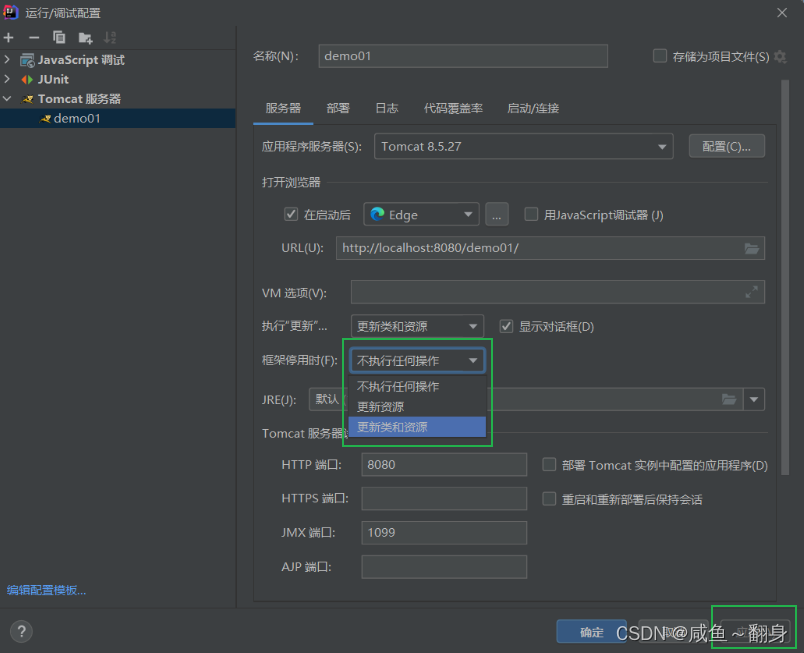
Task: Enable deploy applications configured in Tomcat instance
Action: point(549,465)
